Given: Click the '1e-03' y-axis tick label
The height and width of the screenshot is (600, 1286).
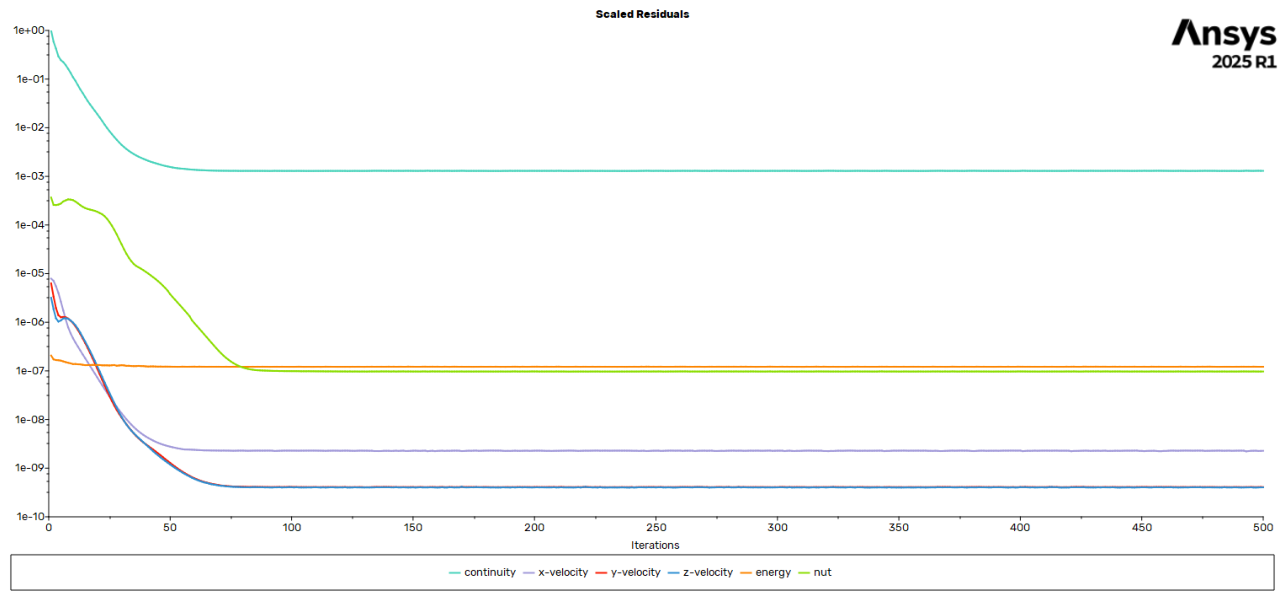Looking at the screenshot, I should [x=28, y=177].
